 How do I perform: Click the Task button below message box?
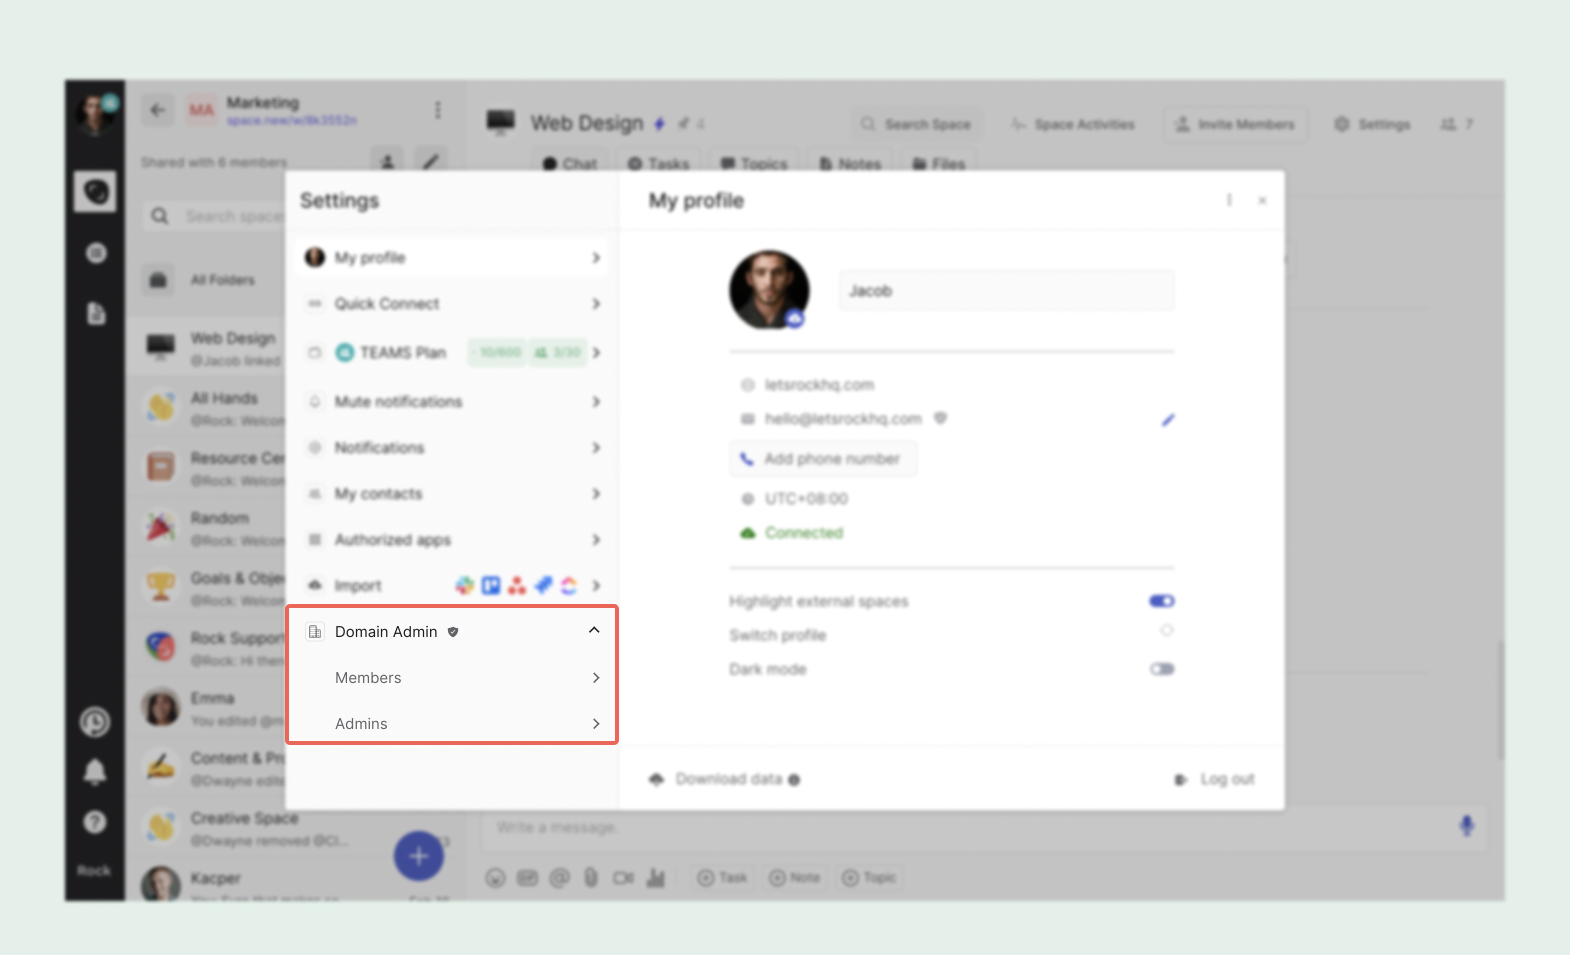[722, 878]
